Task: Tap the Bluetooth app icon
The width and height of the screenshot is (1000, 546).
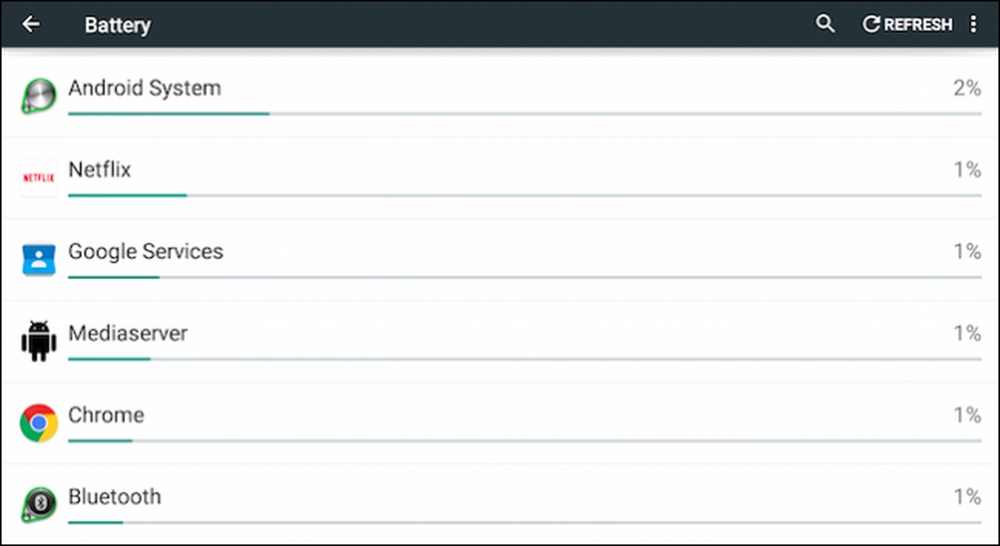Action: point(39,505)
